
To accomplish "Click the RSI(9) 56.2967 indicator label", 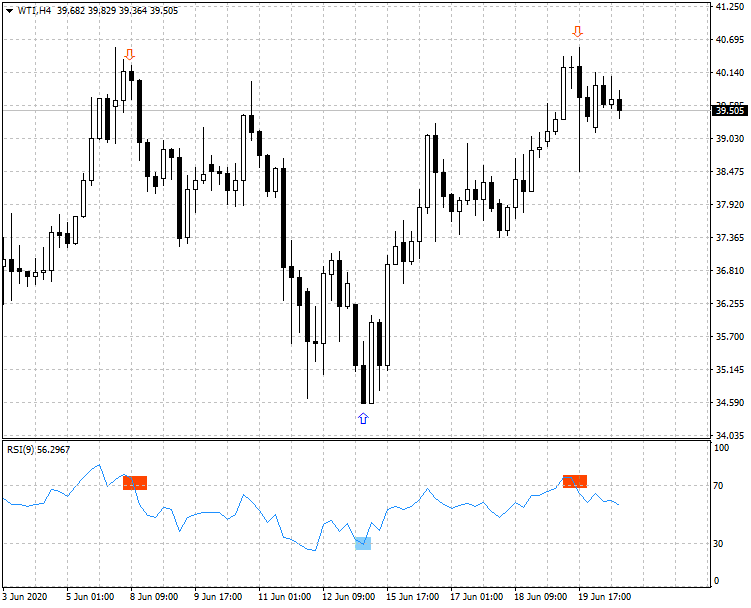I will click(38, 449).
